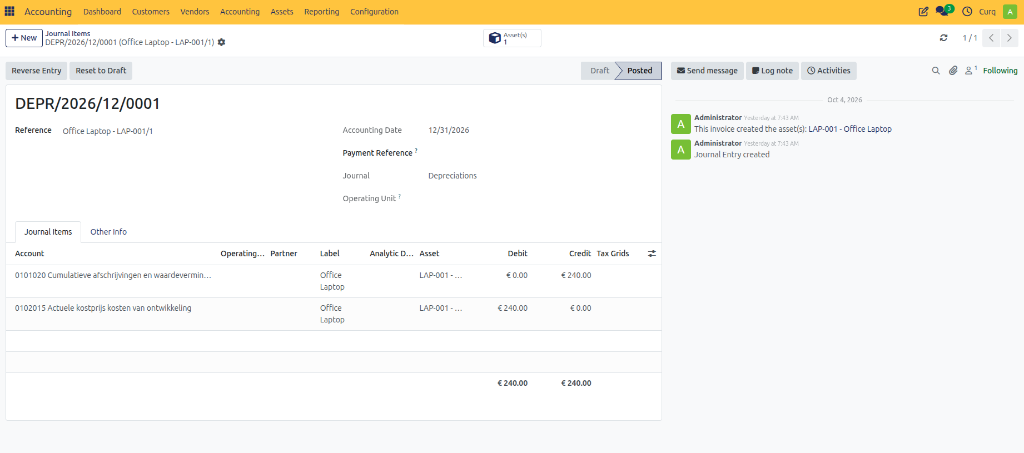The image size is (1024, 453).
Task: Click LAP-001 asset in first journal row
Action: point(441,275)
